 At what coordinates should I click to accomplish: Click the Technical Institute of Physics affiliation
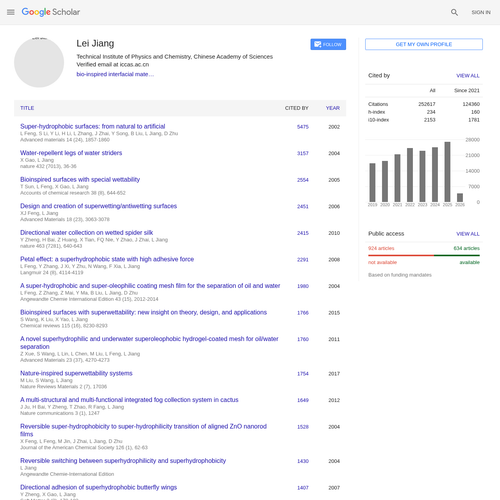[x=175, y=57]
